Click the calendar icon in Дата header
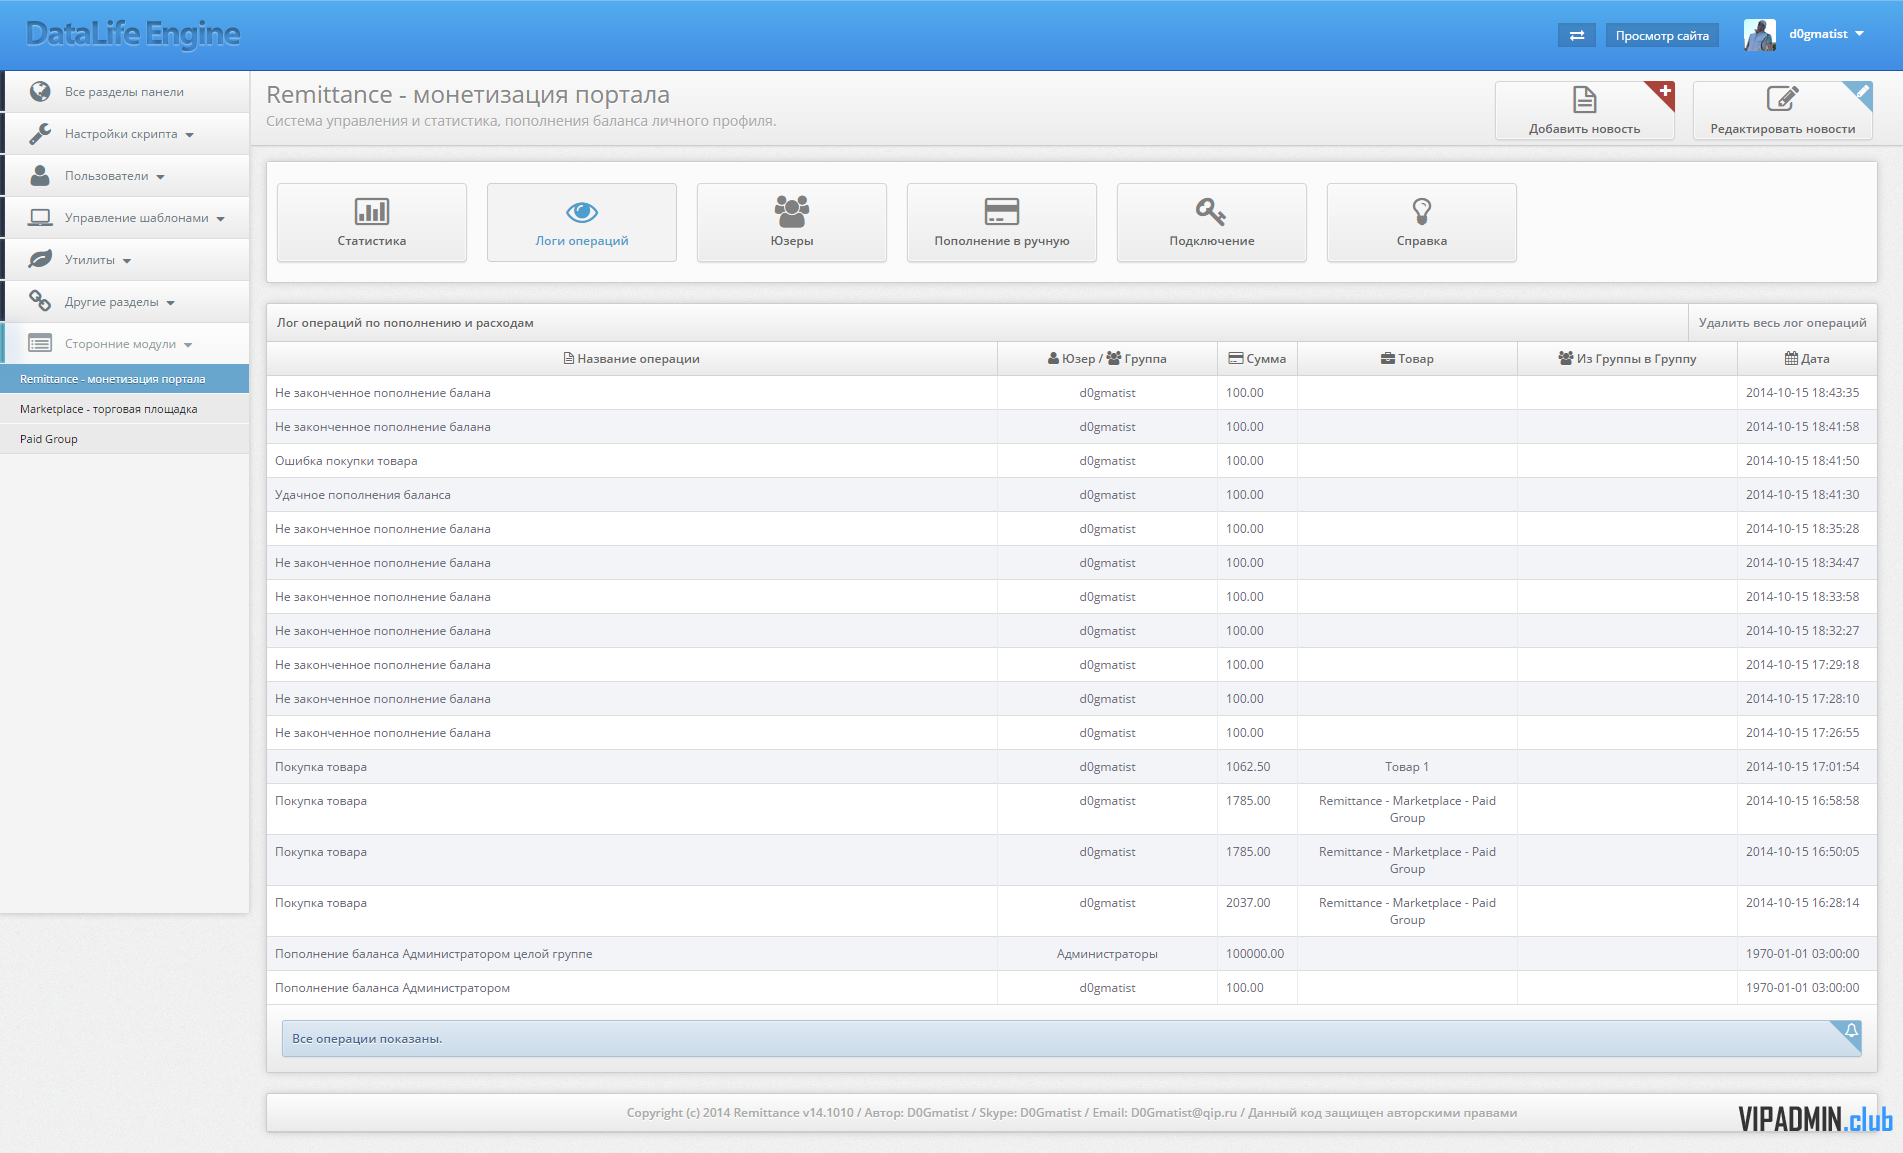 [1791, 358]
